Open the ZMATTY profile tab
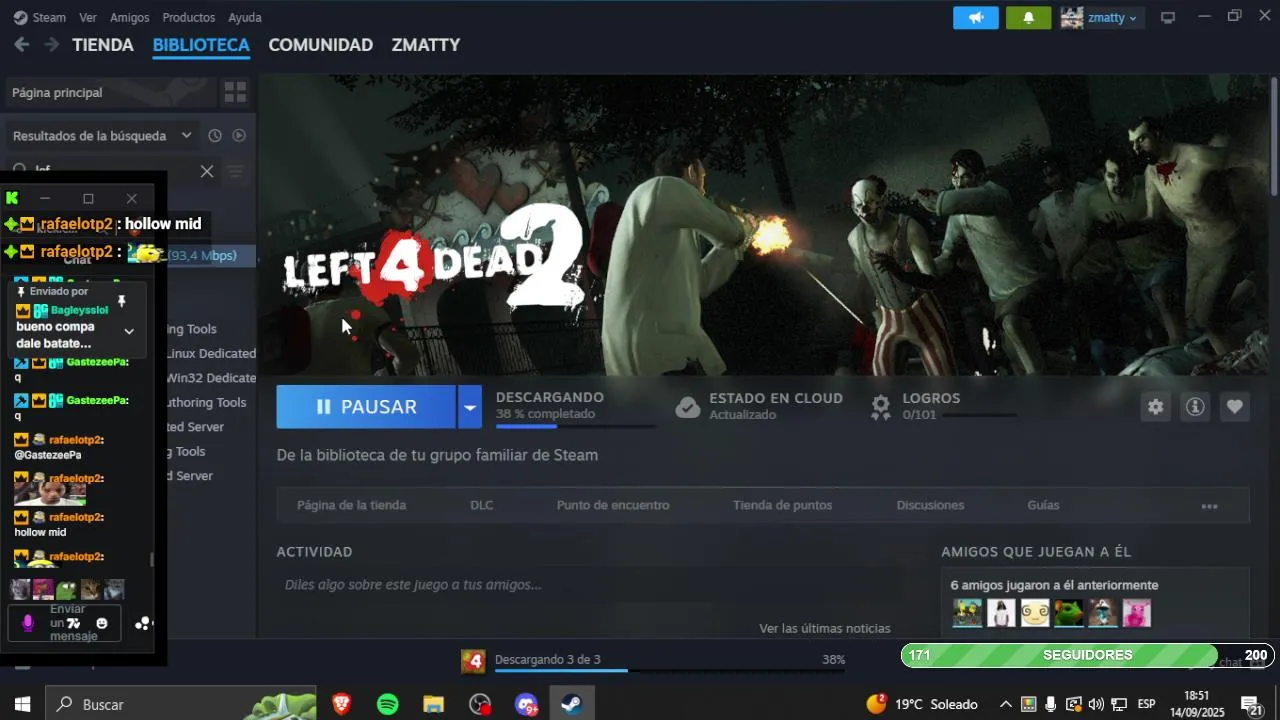Viewport: 1280px width, 720px height. click(x=426, y=45)
